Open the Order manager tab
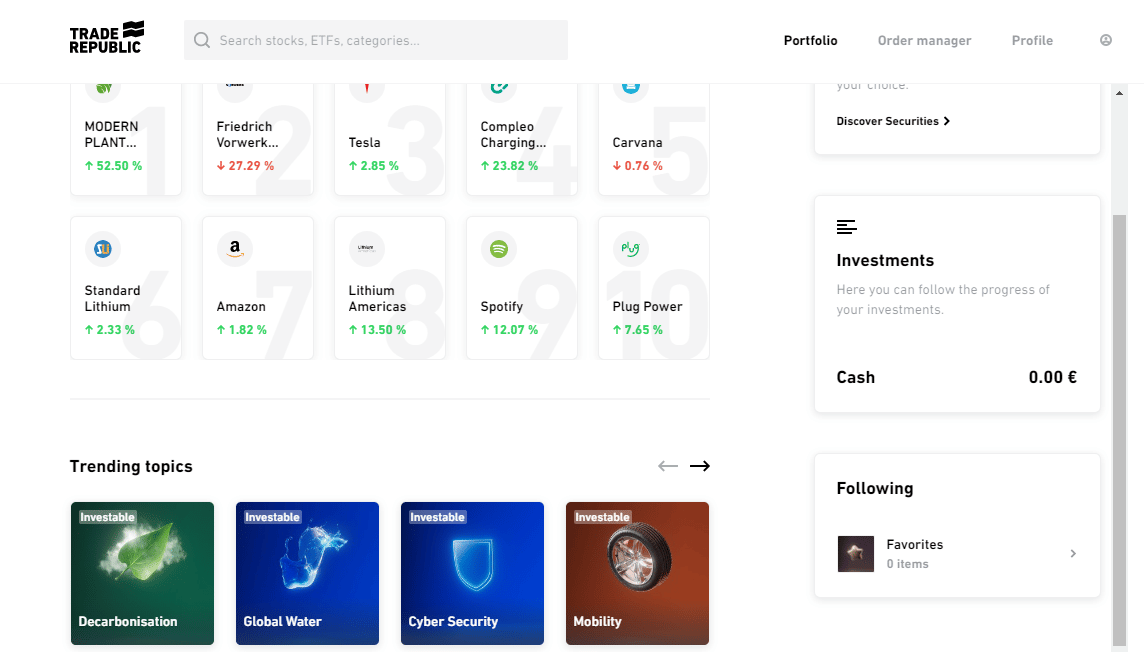This screenshot has height=652, width=1144. click(x=924, y=41)
